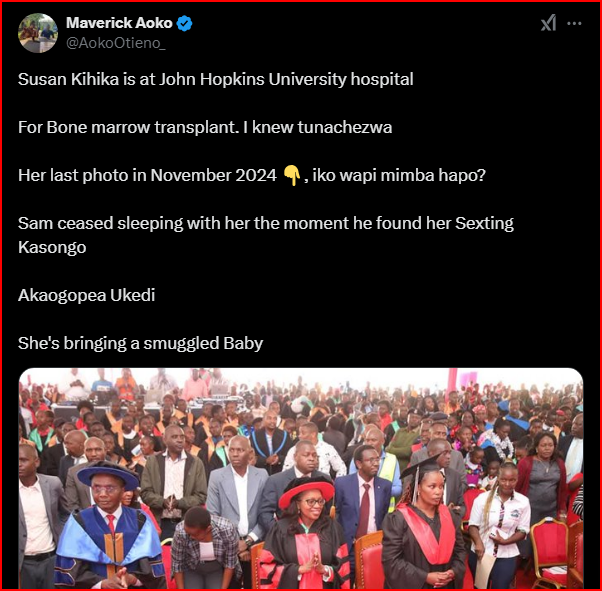Screen dimensions: 602x591
Task: Click the 'She's bringing a smuggled Baby' line
Action: click(140, 343)
